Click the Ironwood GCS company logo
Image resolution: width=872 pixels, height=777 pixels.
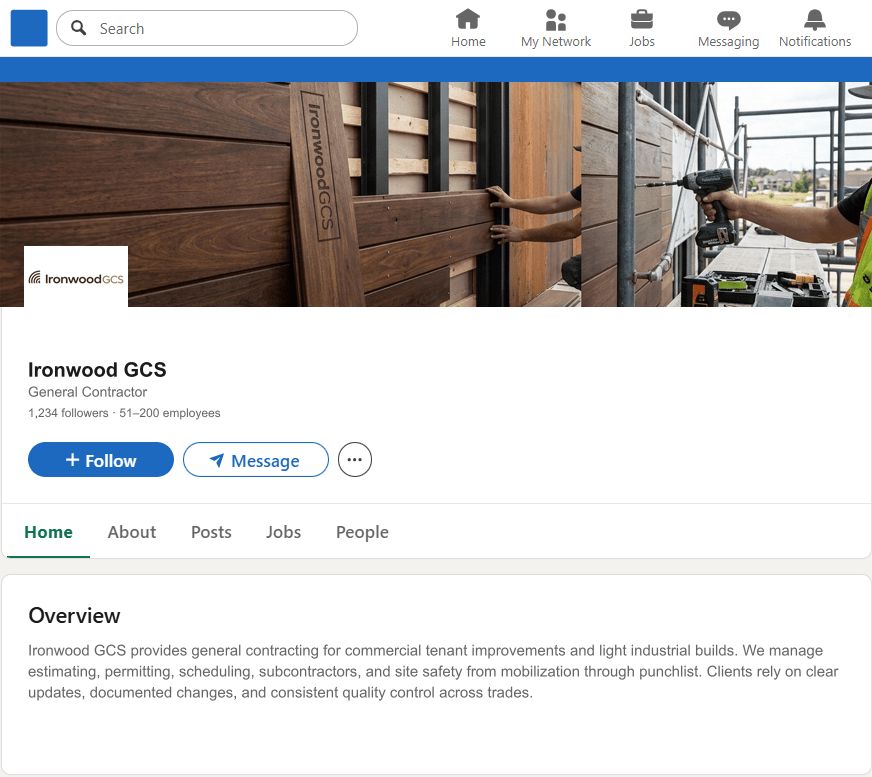pos(75,275)
